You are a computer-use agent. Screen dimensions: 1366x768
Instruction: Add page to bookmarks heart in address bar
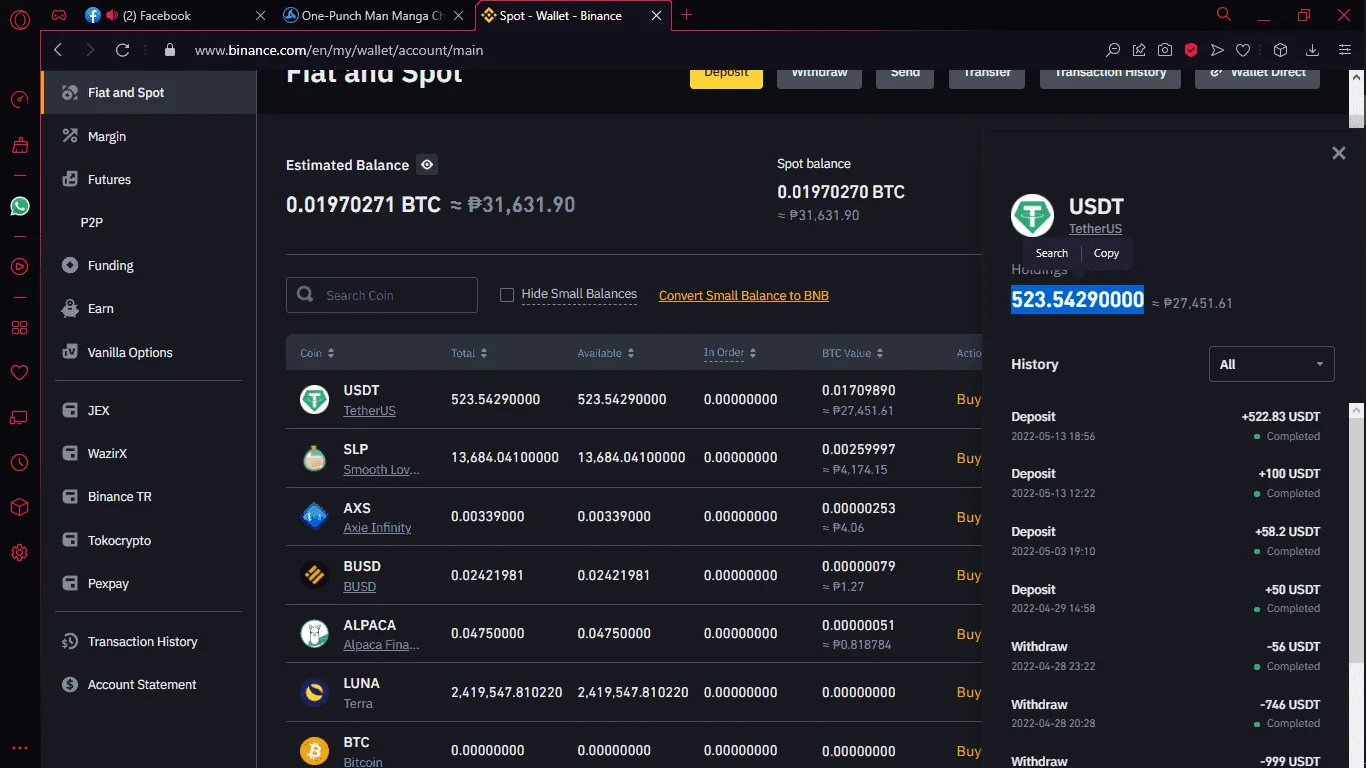(1243, 50)
